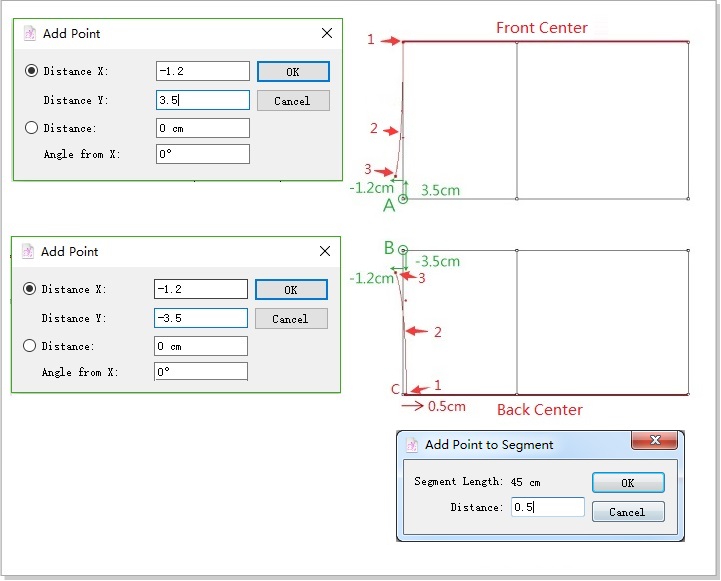
Task: Close the top Add Point dialog
Action: pyautogui.click(x=327, y=33)
